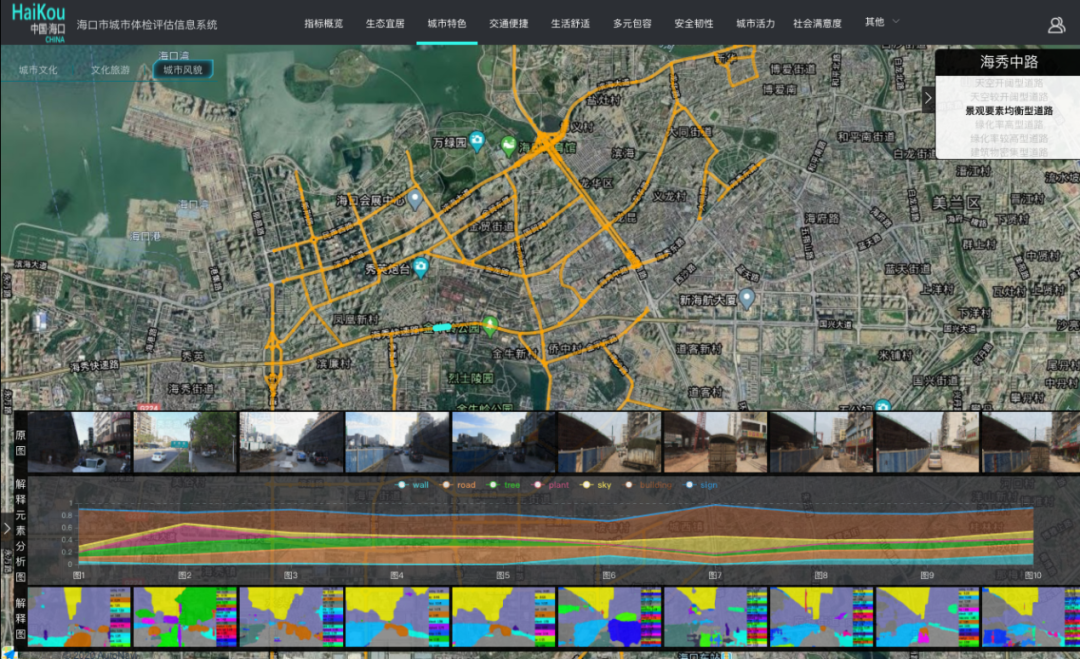
Task: Choose 绿化率较高型道路 road type
Action: (x=1008, y=138)
